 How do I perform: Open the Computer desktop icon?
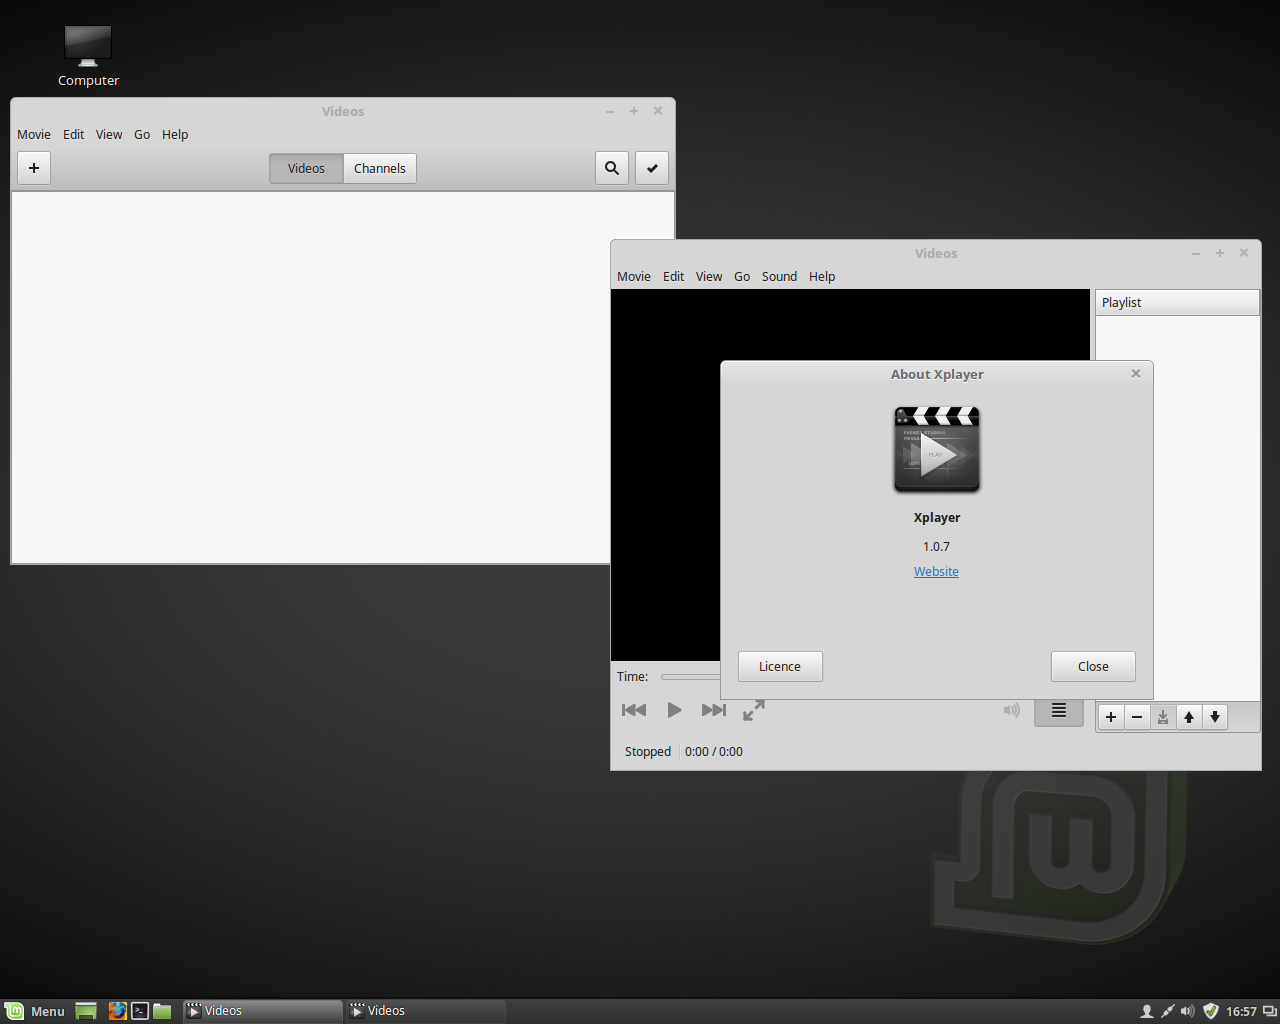click(x=88, y=56)
